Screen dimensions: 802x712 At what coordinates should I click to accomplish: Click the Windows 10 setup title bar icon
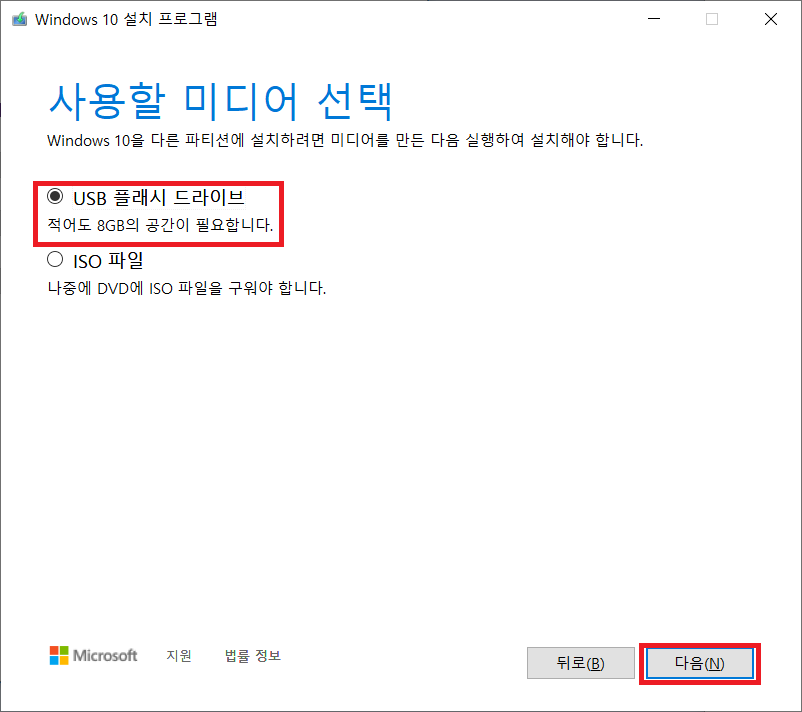(x=19, y=19)
